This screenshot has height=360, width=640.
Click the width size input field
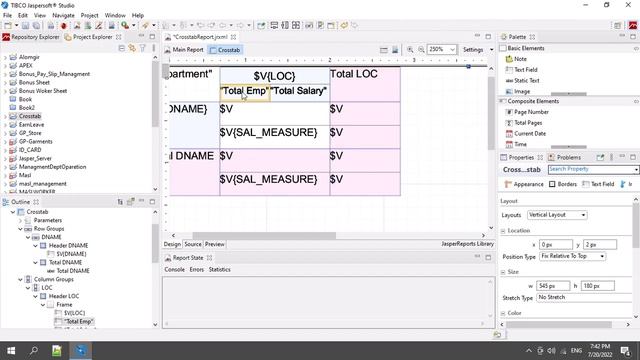(x=553, y=286)
